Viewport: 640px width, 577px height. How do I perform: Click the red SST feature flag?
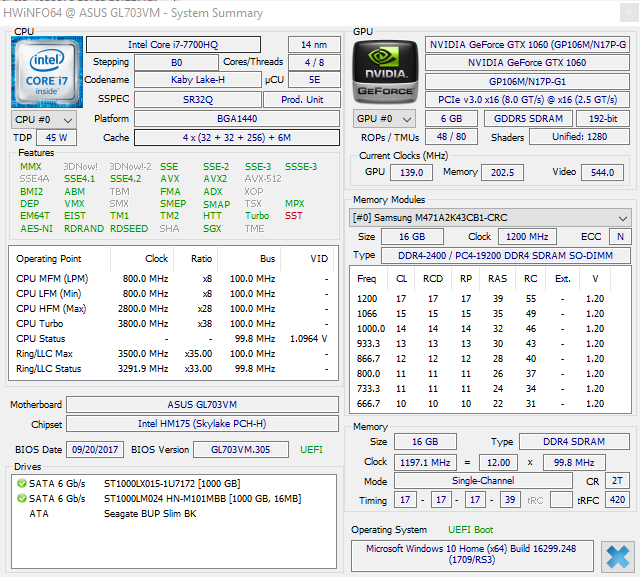[293, 216]
